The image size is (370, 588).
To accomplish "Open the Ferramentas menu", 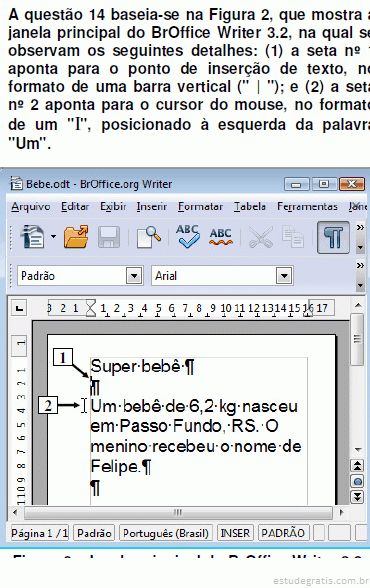I will tap(307, 207).
